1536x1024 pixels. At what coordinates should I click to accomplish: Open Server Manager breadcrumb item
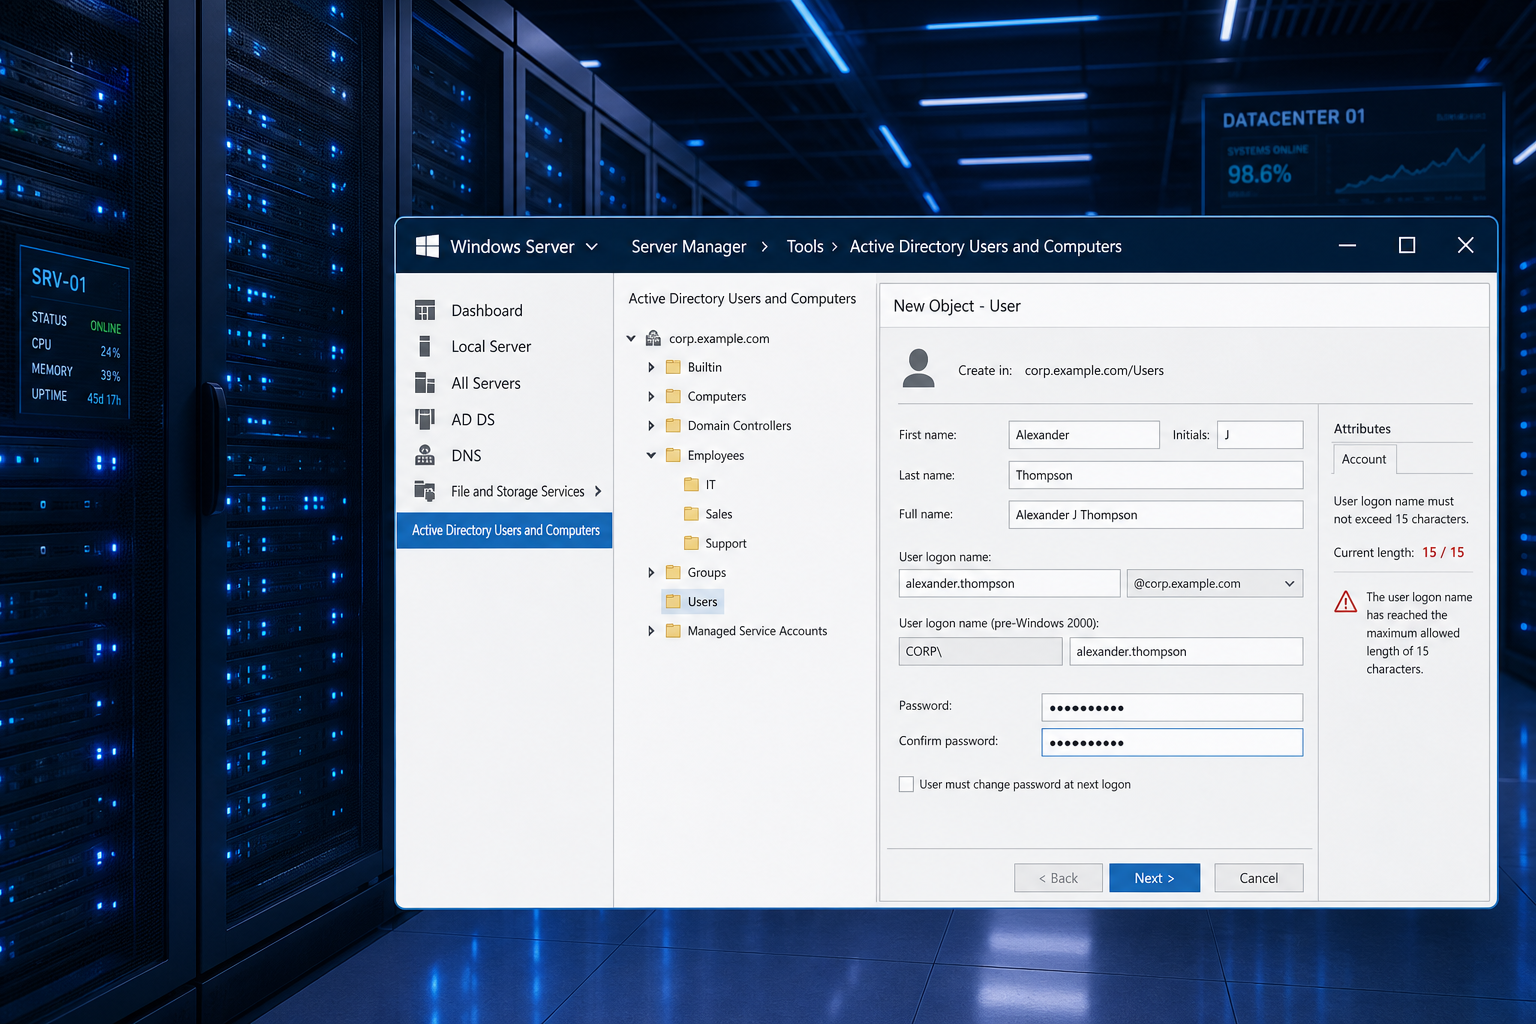pyautogui.click(x=688, y=246)
